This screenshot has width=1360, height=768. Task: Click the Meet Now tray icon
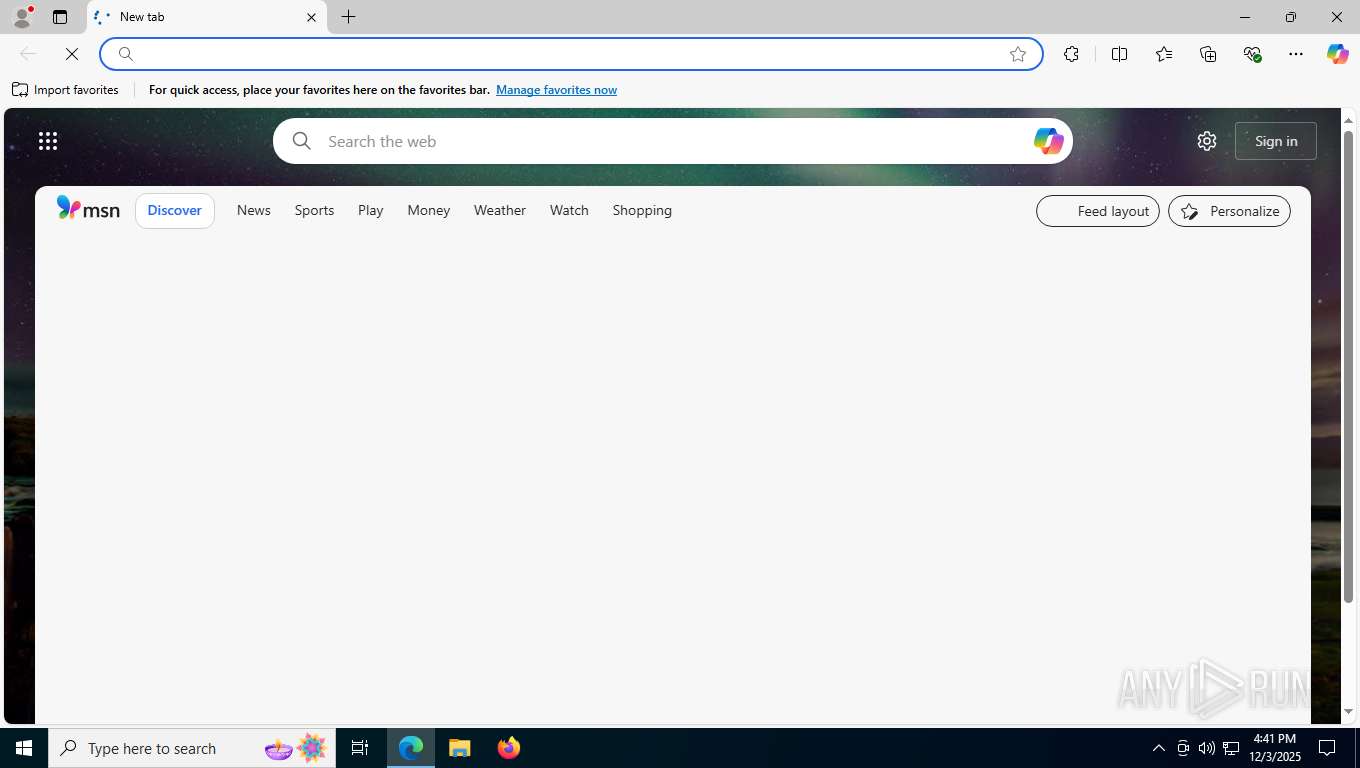pos(1183,748)
